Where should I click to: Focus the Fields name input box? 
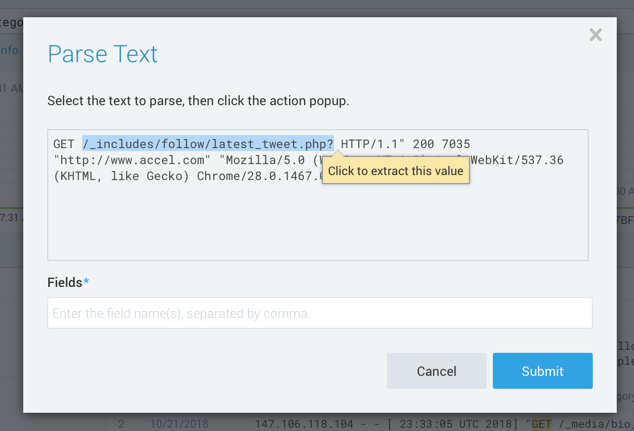(x=319, y=313)
